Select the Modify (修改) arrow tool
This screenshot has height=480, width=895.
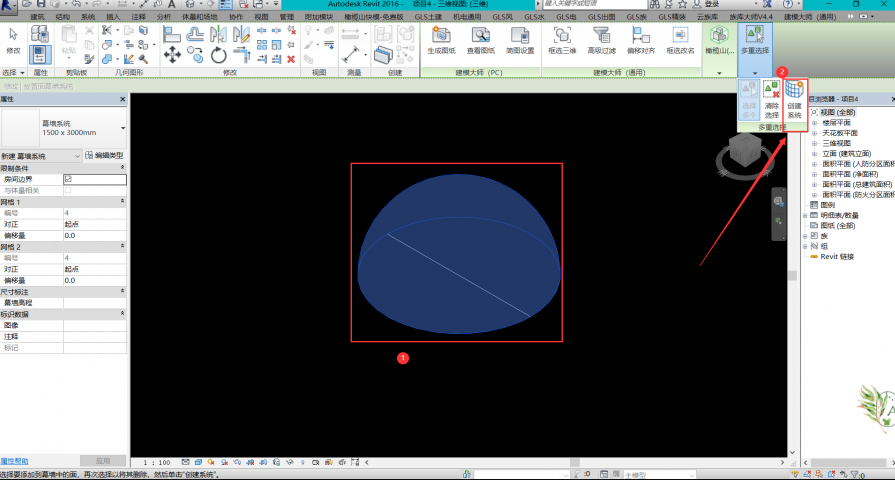pyautogui.click(x=13, y=41)
